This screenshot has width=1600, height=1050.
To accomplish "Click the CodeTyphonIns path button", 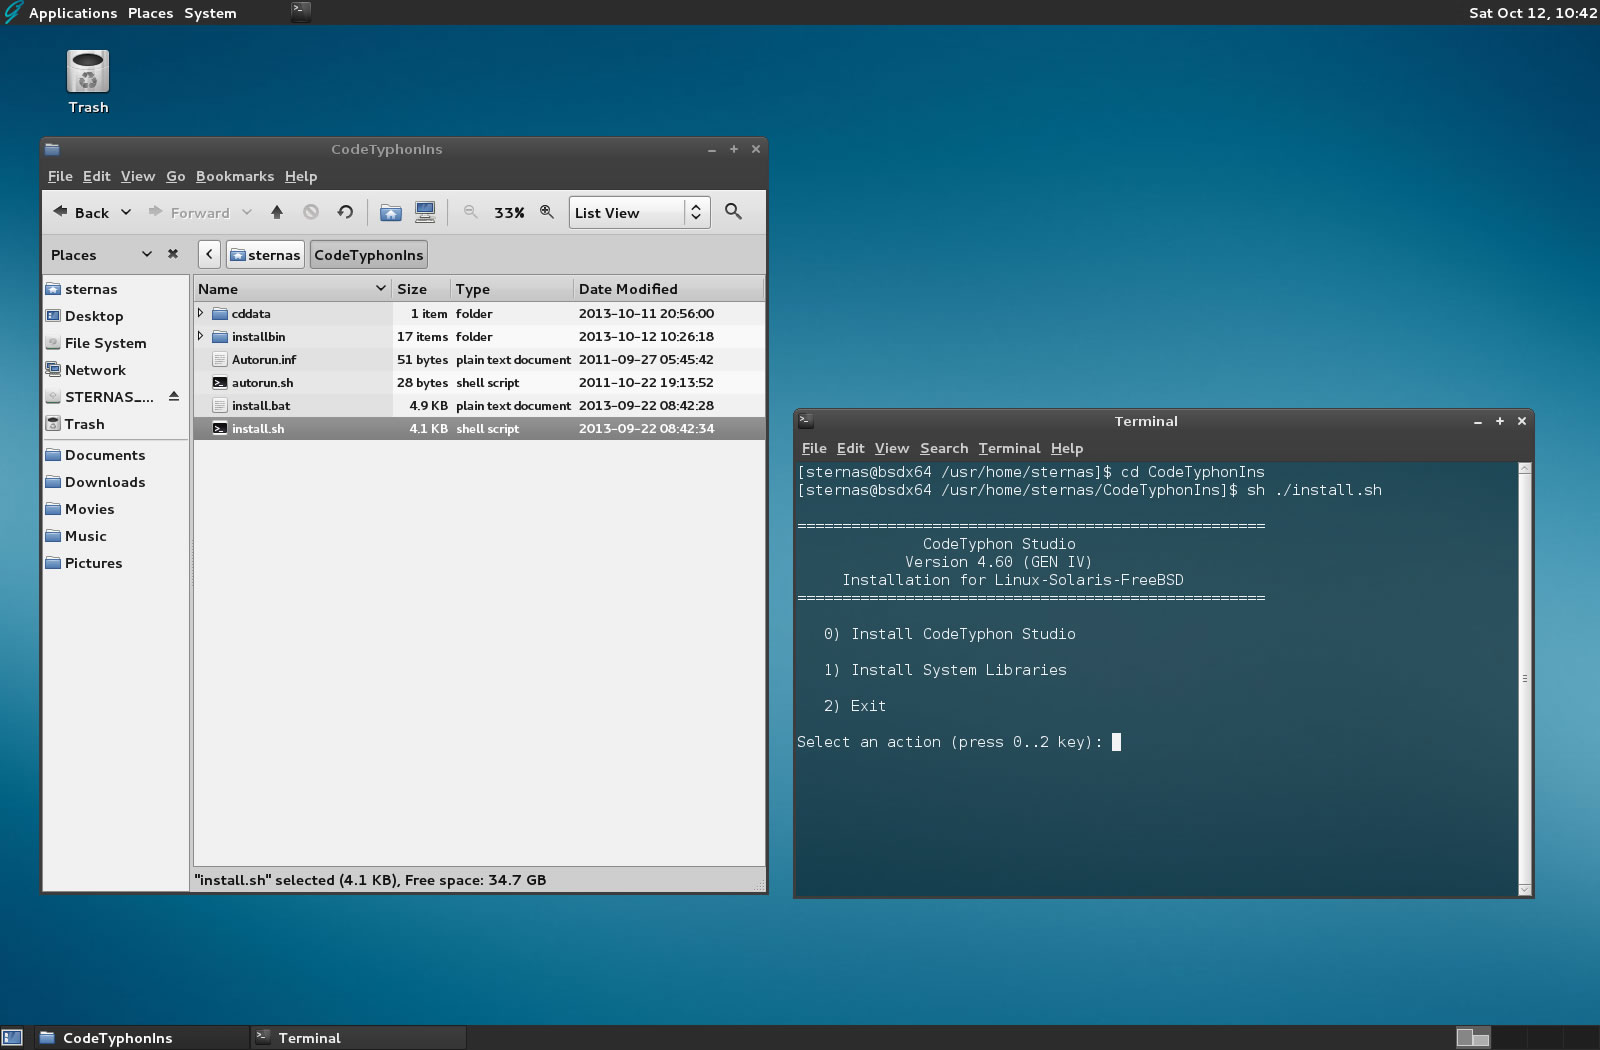I will point(369,254).
